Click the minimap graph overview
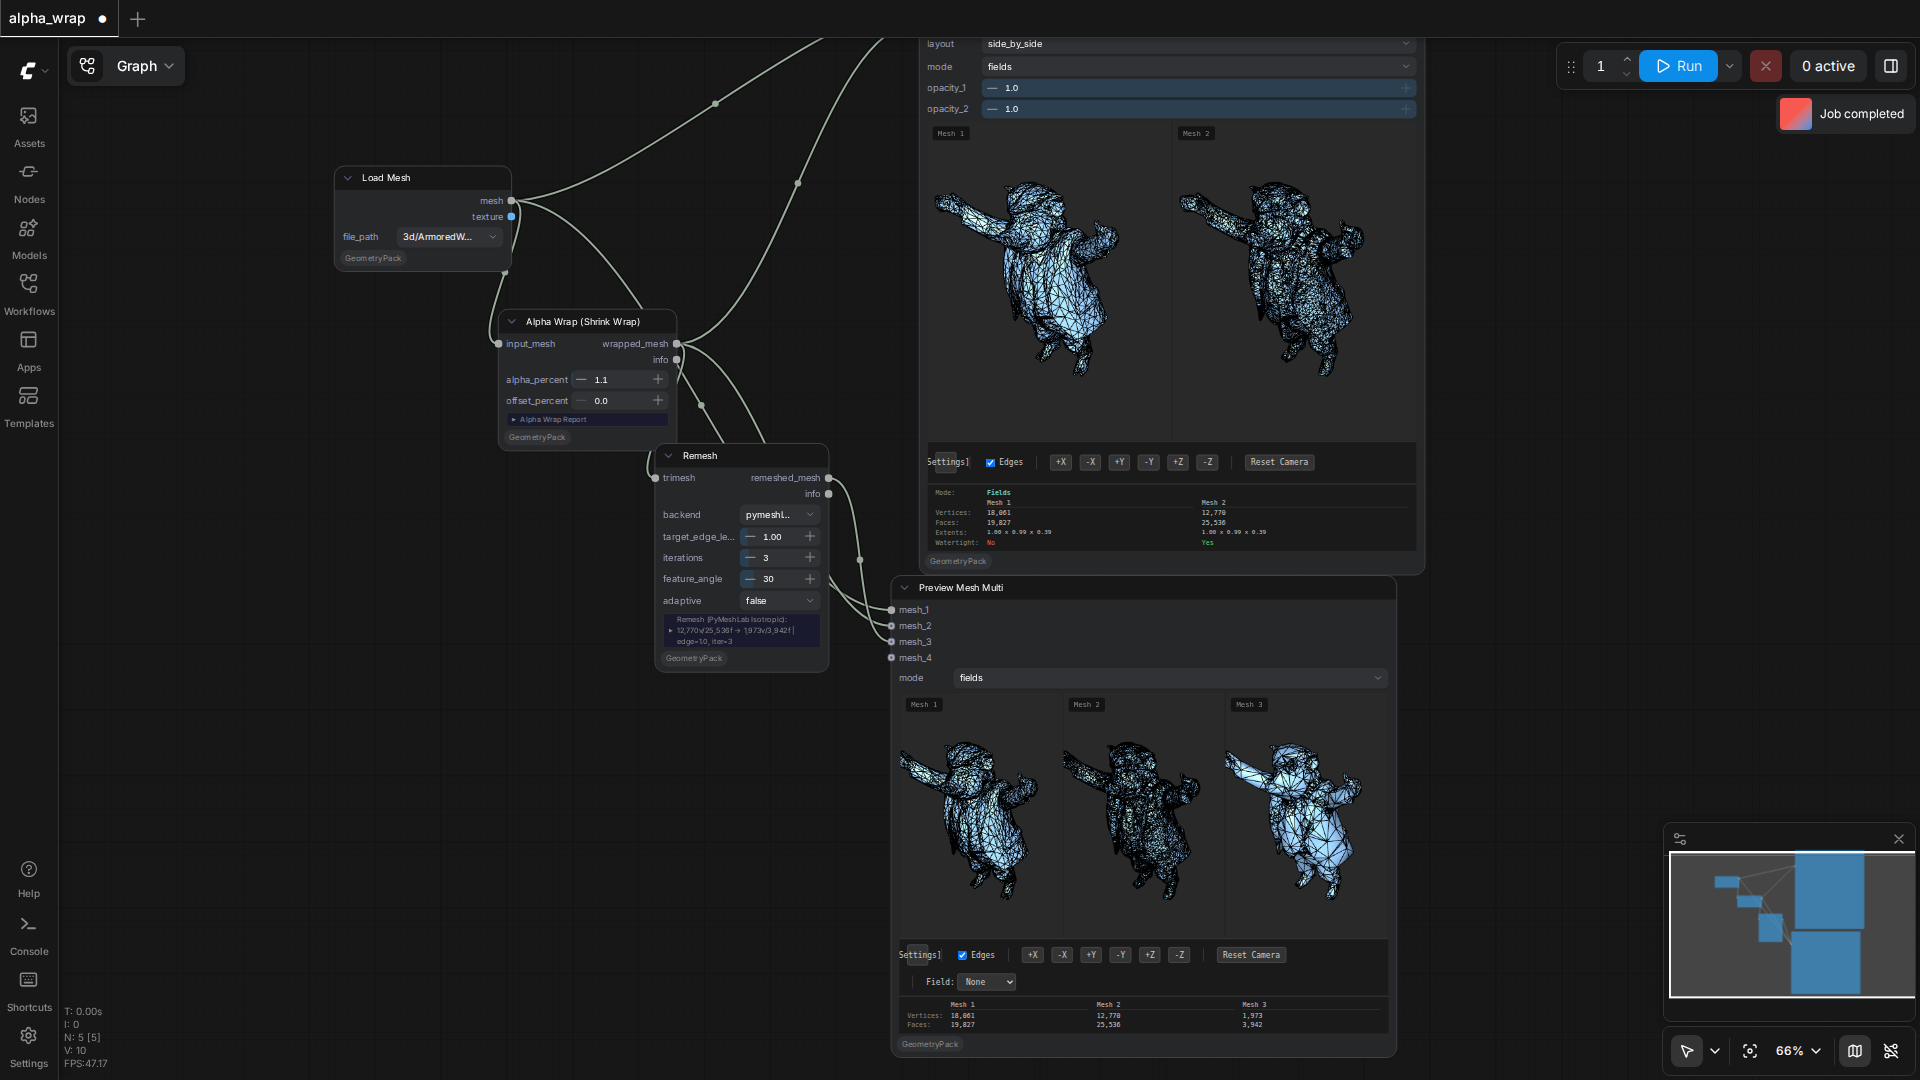This screenshot has width=1920, height=1080. [1792, 925]
